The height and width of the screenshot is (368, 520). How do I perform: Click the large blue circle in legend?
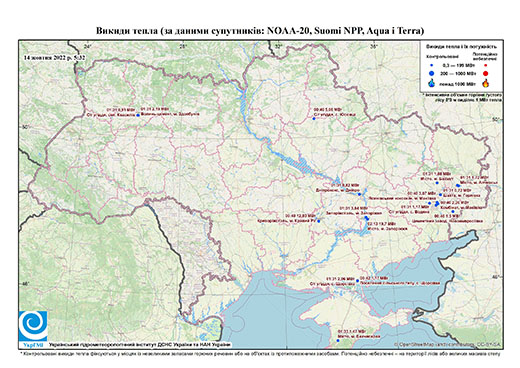(432, 73)
